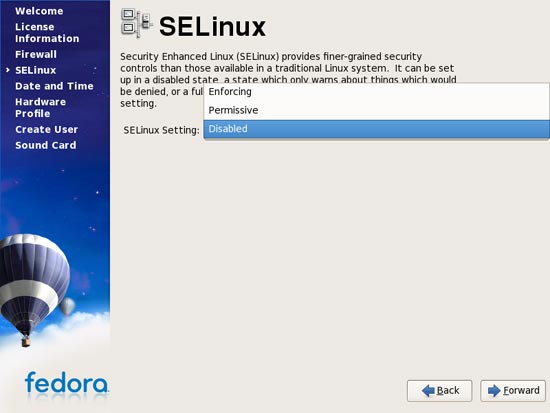Viewport: 550px width, 413px height.
Task: Go to the Firewall step
Action: point(36,54)
